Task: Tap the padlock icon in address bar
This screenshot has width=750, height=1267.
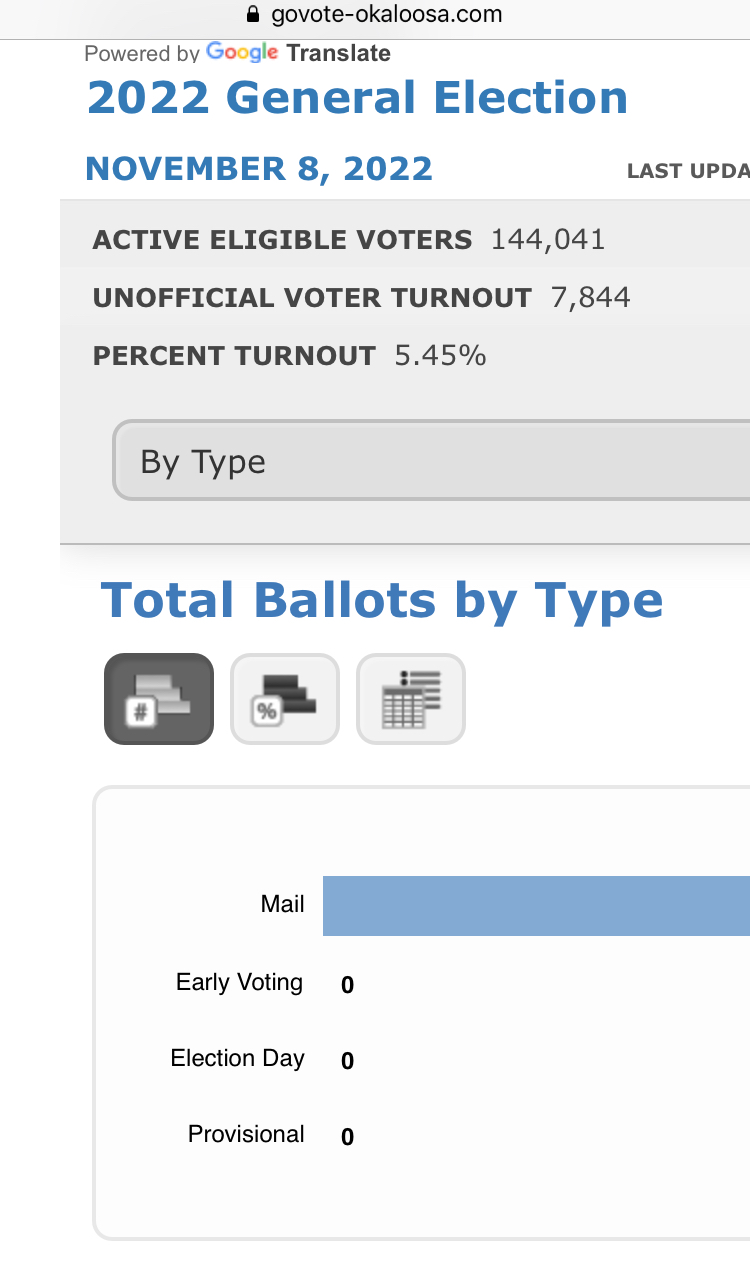Action: 252,15
